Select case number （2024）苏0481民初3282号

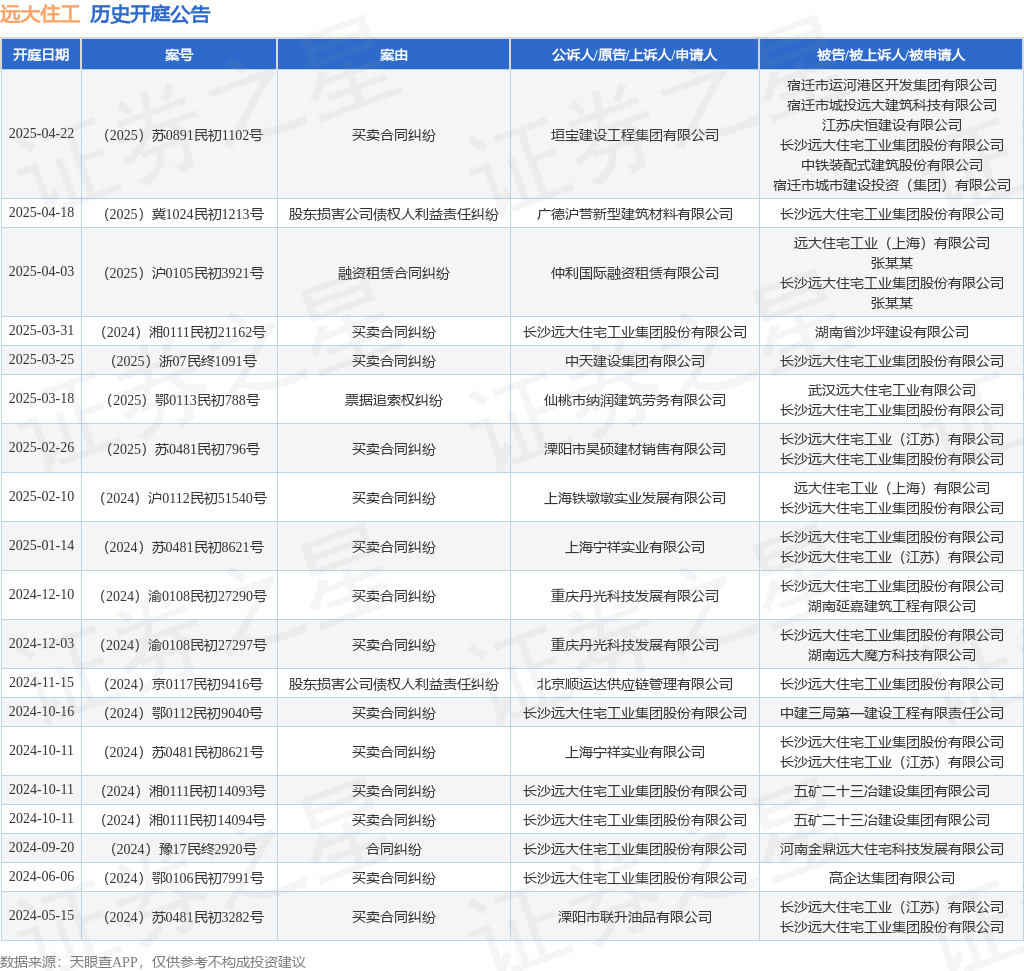coord(179,917)
